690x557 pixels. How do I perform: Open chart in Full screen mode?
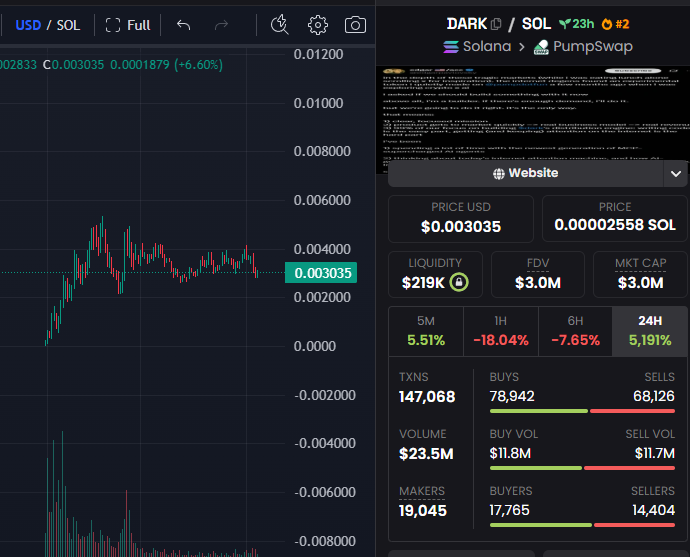128,25
